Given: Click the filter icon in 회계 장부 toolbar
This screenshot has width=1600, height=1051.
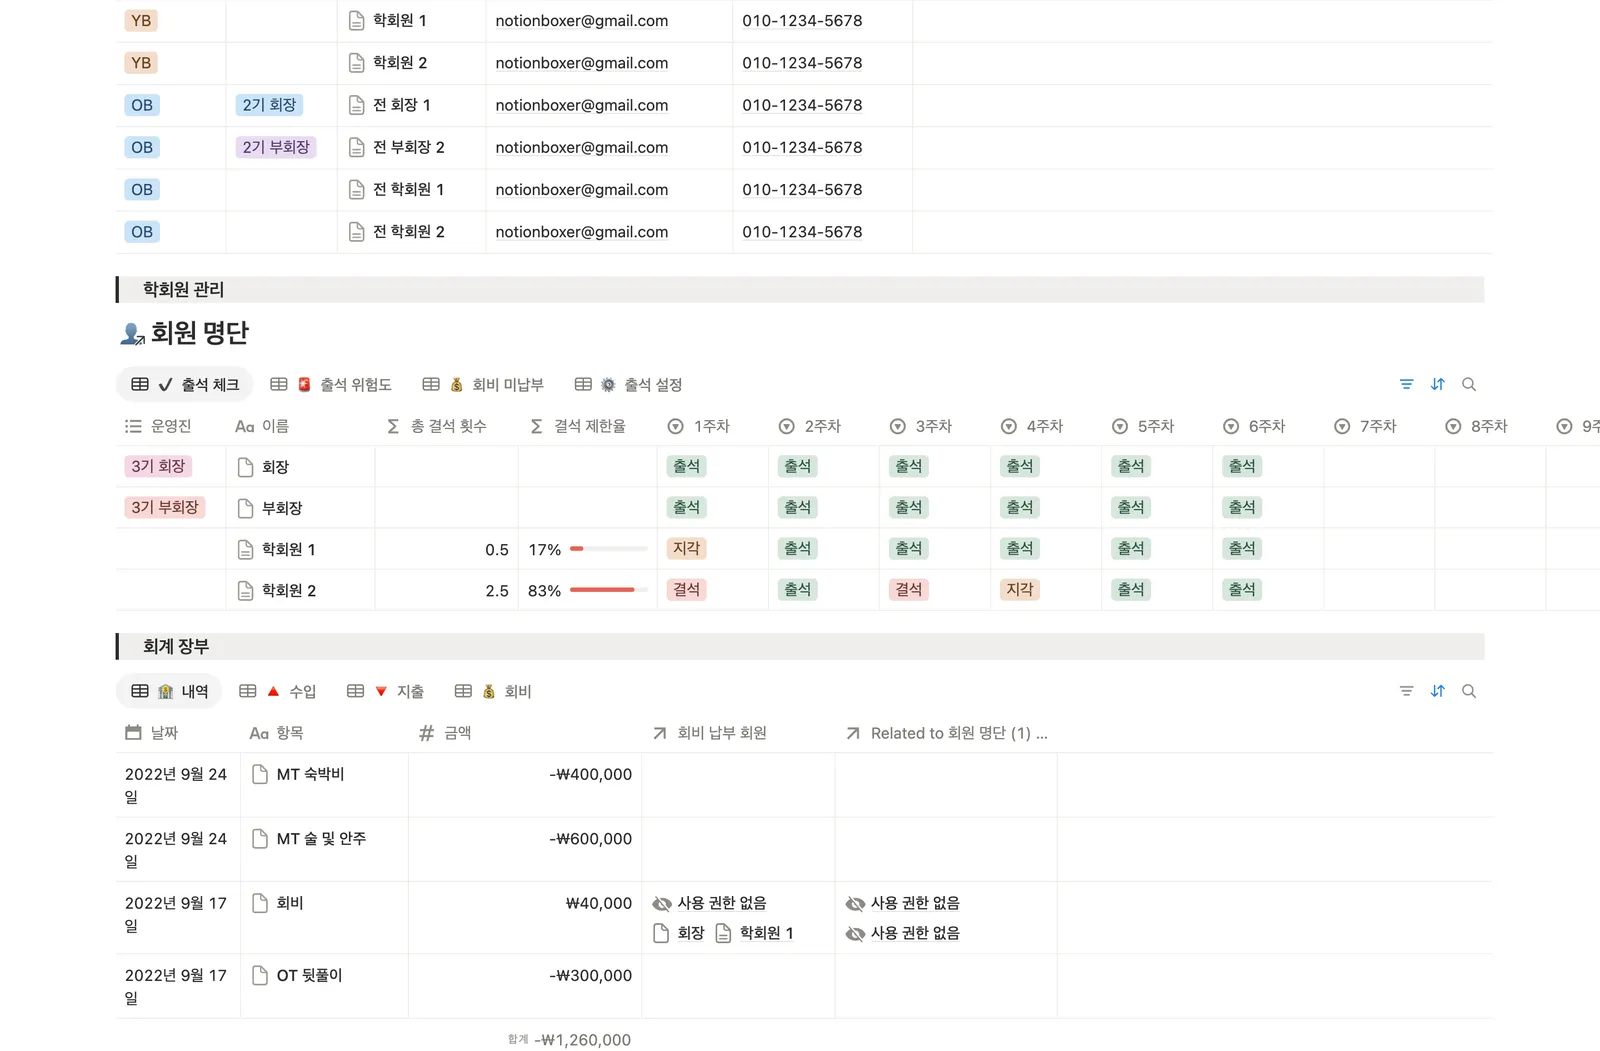Looking at the screenshot, I should [1406, 691].
